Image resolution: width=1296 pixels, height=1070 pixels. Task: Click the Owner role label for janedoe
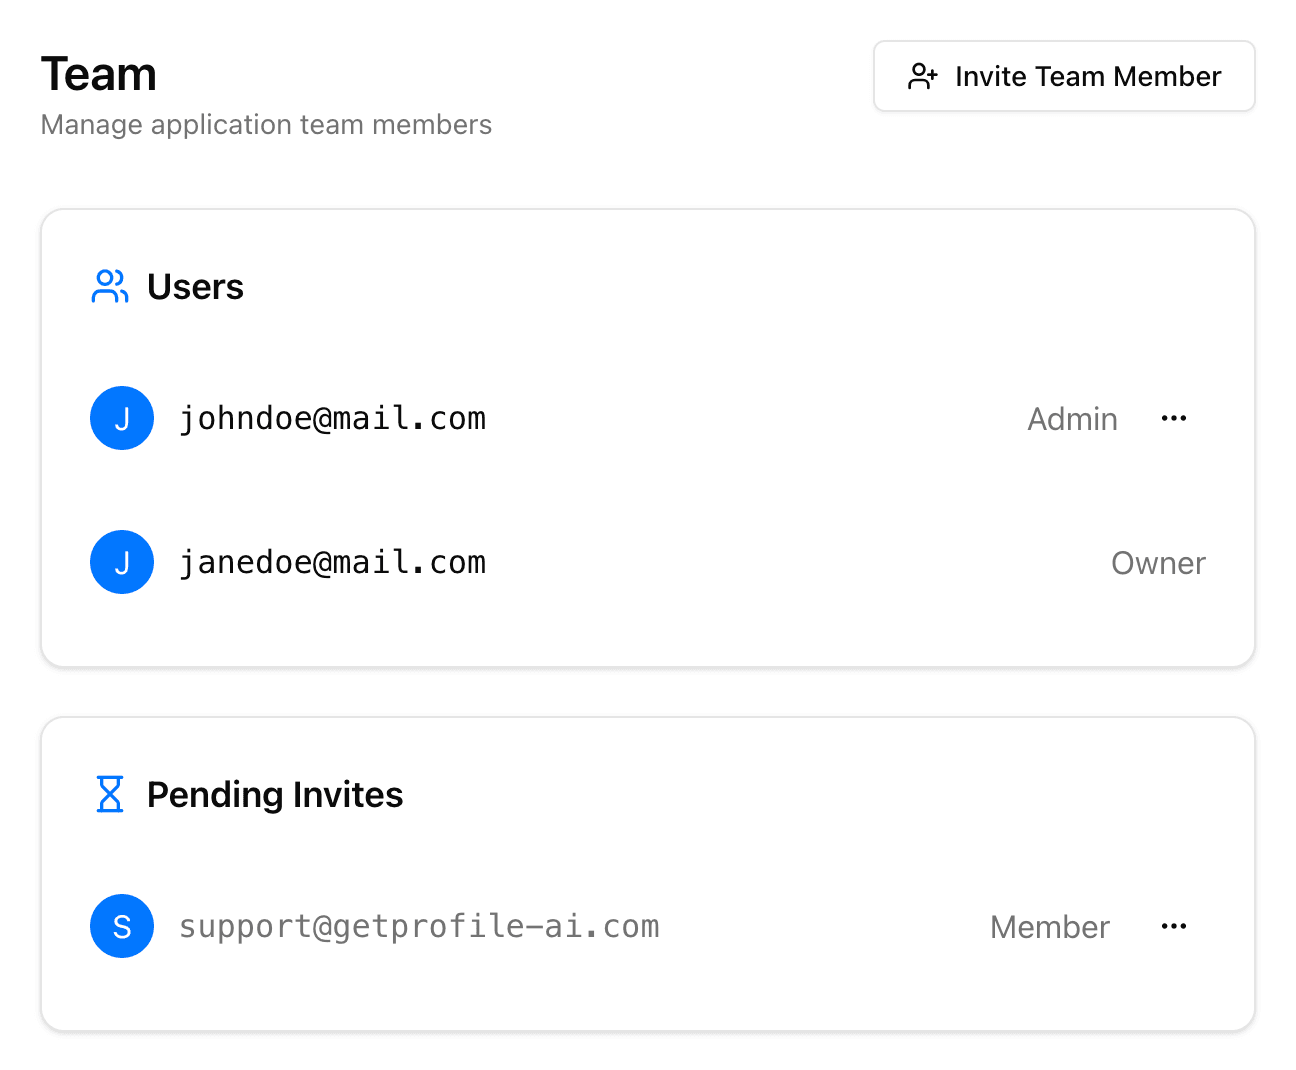1158,563
